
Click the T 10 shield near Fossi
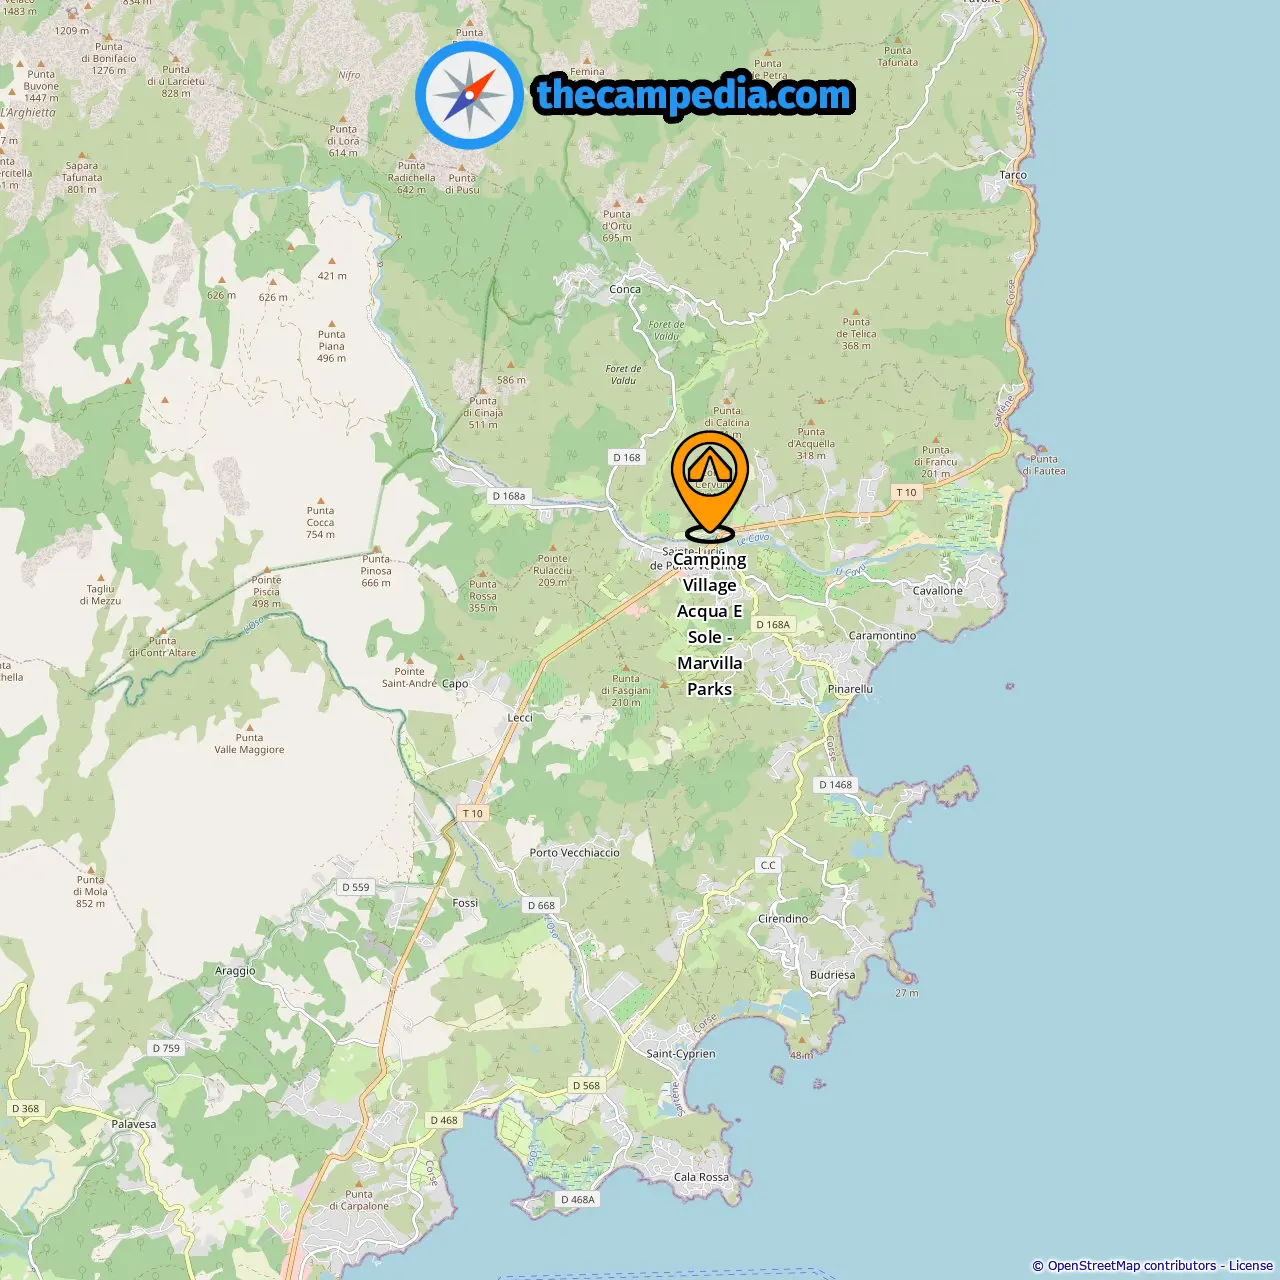[473, 813]
